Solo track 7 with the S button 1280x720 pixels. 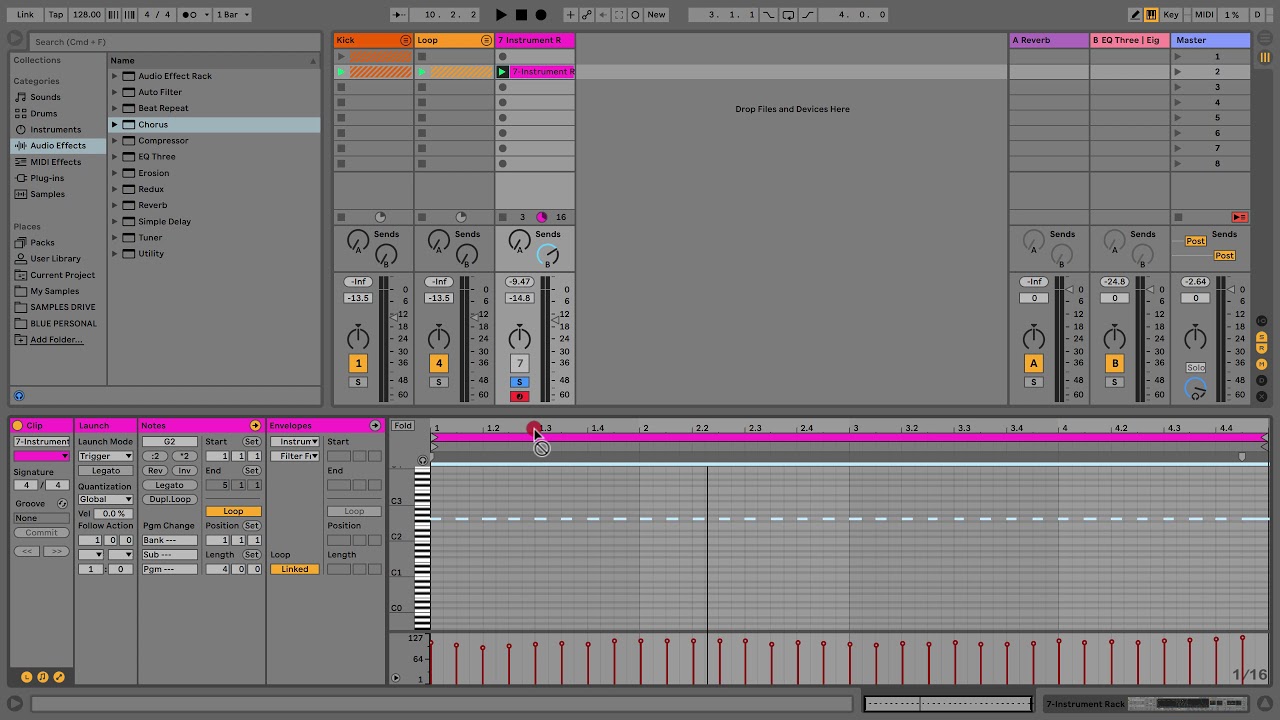tap(519, 382)
